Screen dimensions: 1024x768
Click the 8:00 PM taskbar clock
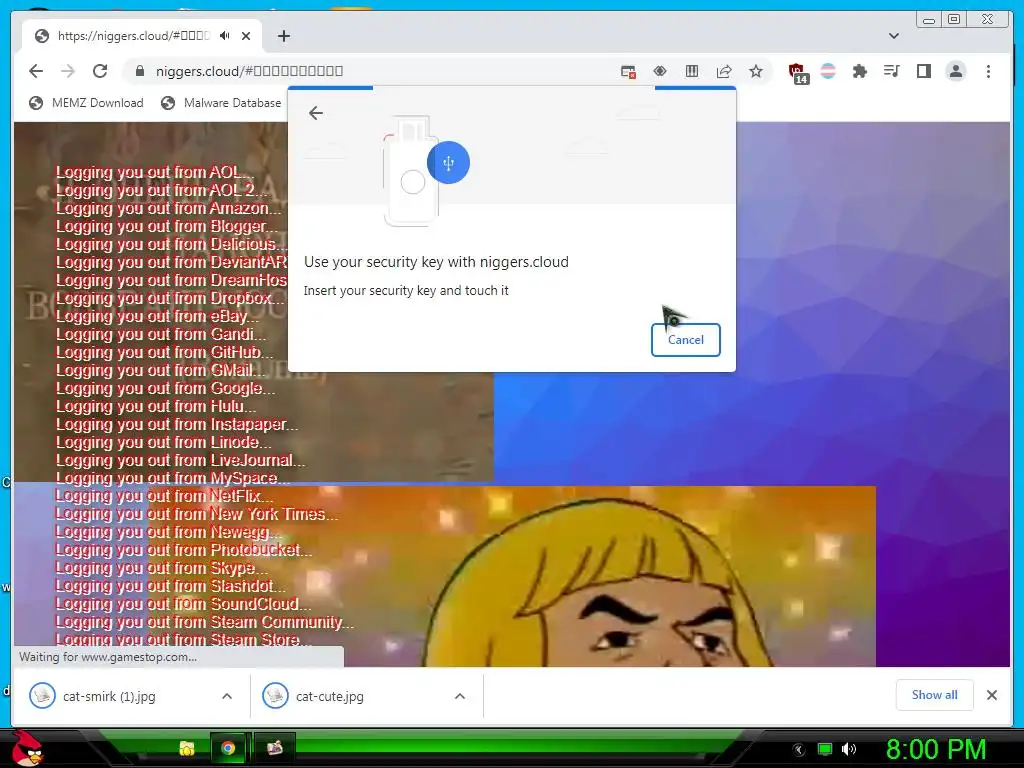(935, 750)
